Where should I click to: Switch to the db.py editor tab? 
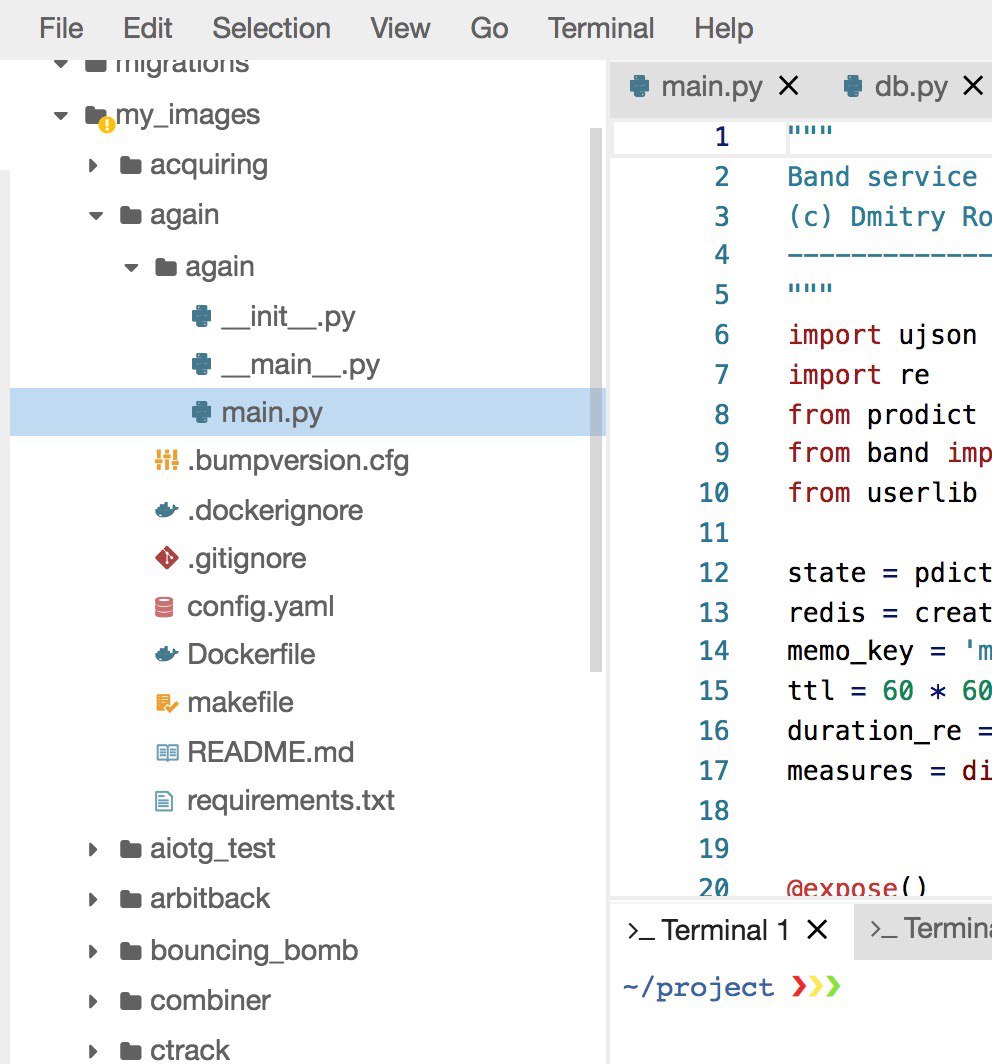coord(911,87)
